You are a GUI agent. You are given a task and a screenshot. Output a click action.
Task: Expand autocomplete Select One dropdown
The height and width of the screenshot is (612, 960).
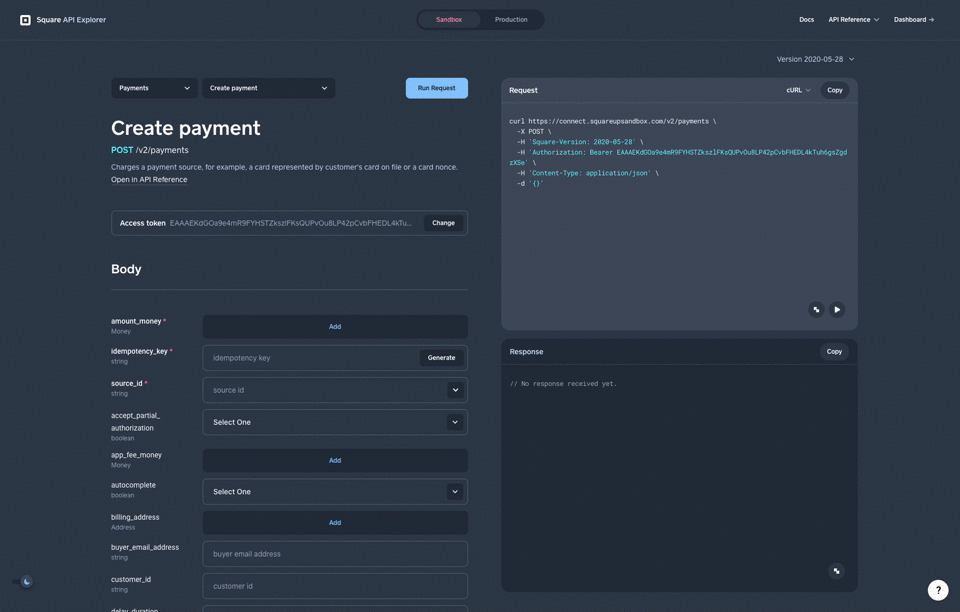(335, 491)
